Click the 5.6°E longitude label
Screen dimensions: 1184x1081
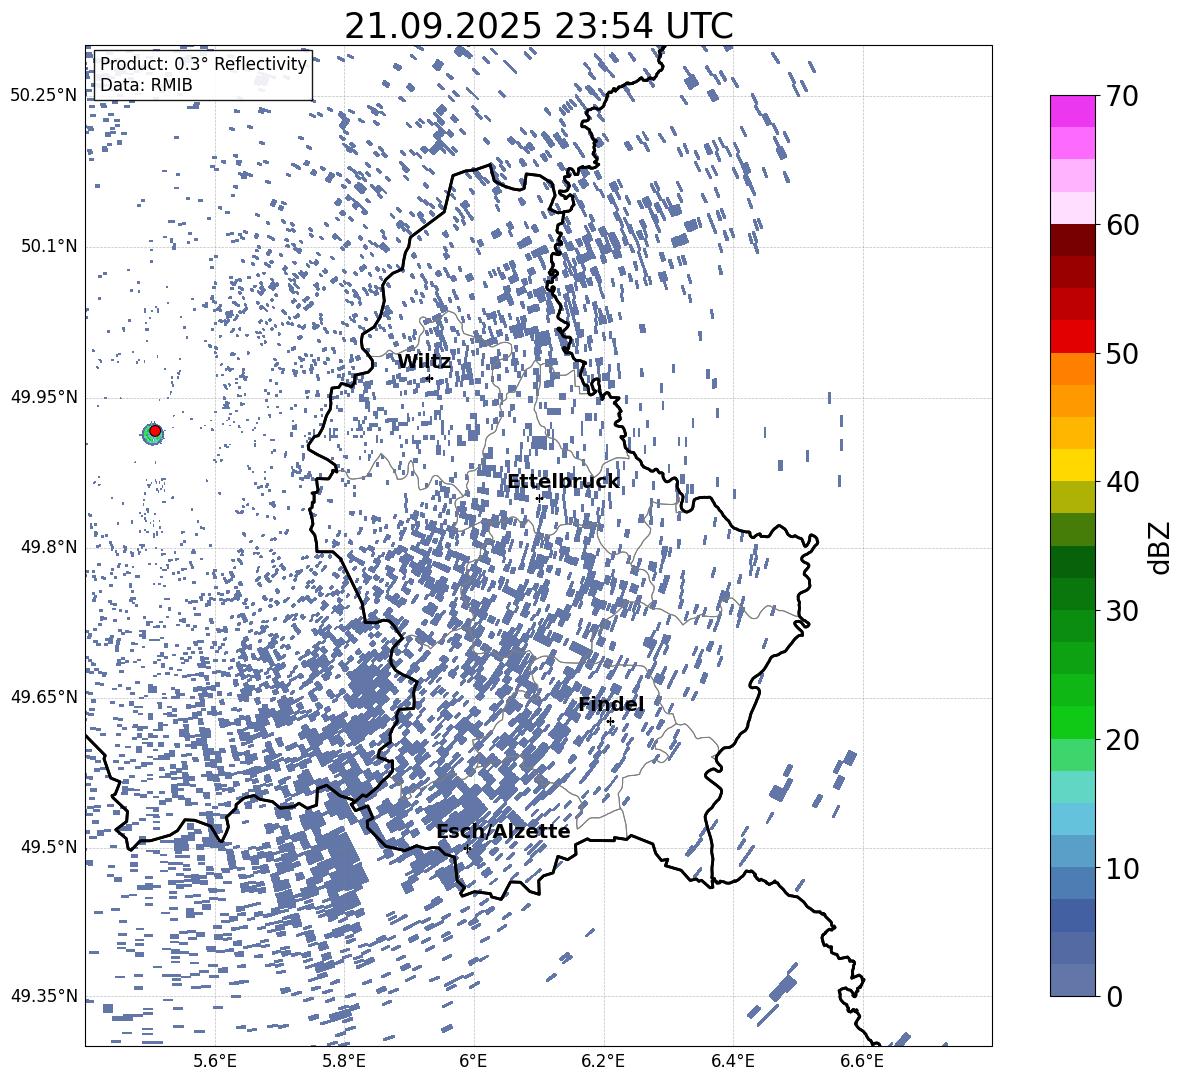tap(214, 1062)
